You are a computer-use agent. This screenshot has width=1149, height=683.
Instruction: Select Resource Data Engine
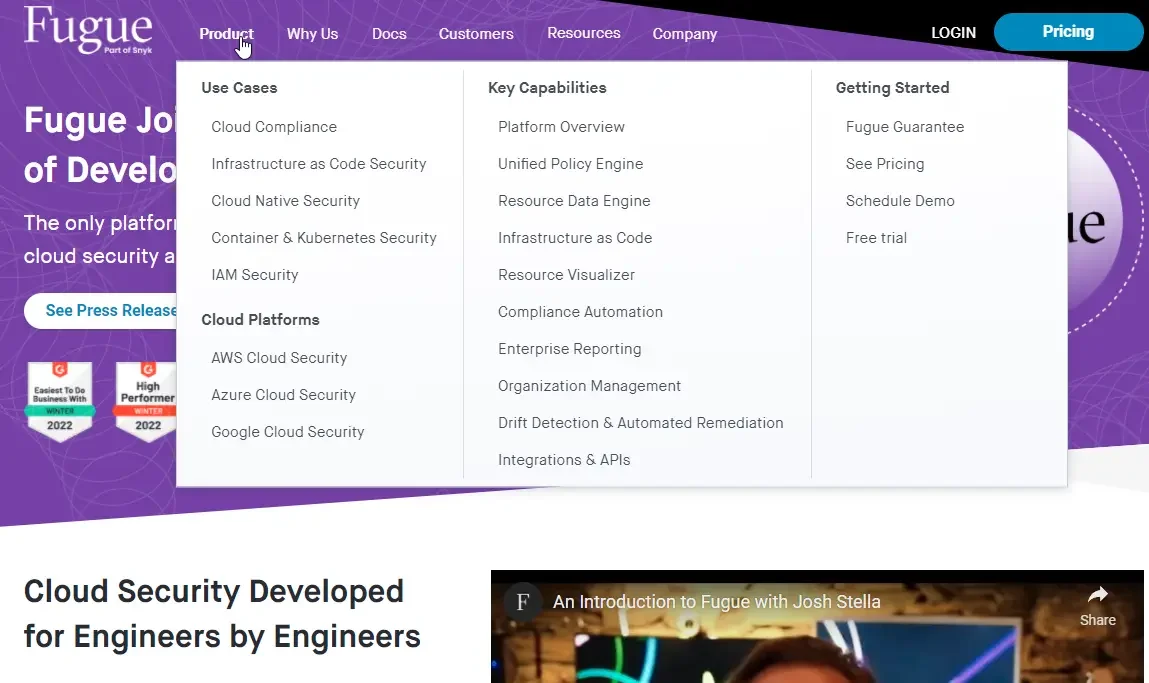click(x=574, y=201)
